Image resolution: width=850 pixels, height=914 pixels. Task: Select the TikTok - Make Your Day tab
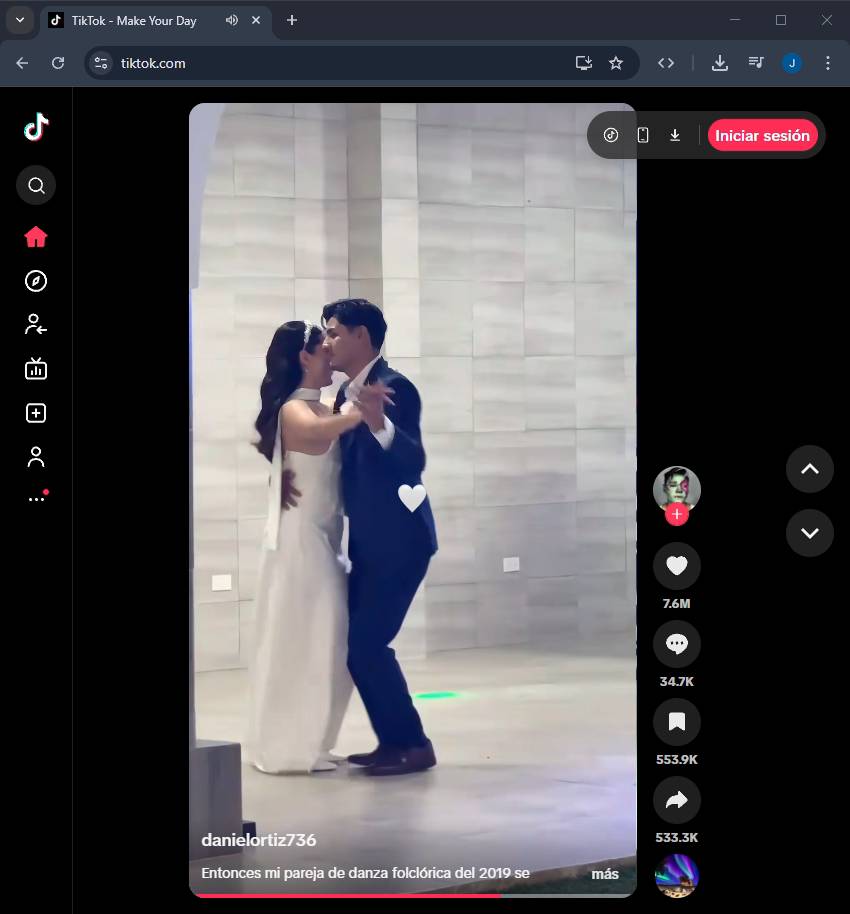(x=133, y=21)
